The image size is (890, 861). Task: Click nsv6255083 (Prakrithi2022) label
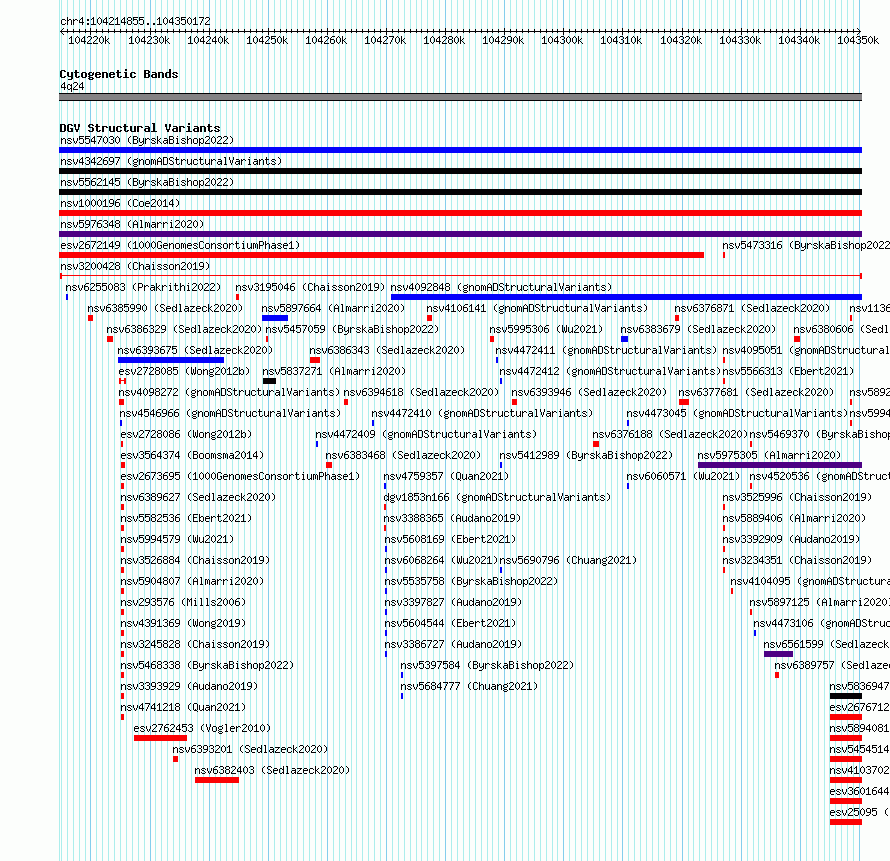tap(143, 287)
